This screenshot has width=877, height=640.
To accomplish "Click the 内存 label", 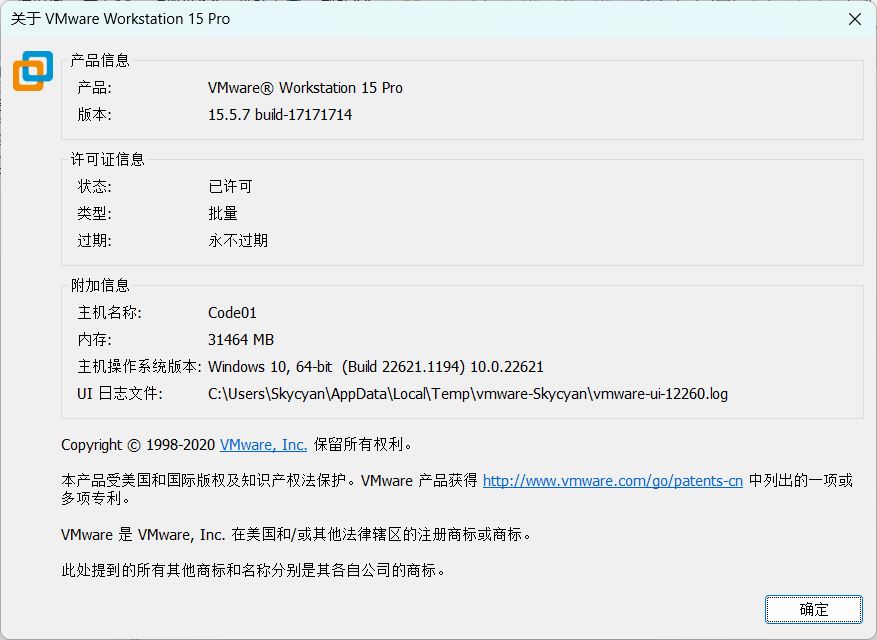I will point(95,340).
